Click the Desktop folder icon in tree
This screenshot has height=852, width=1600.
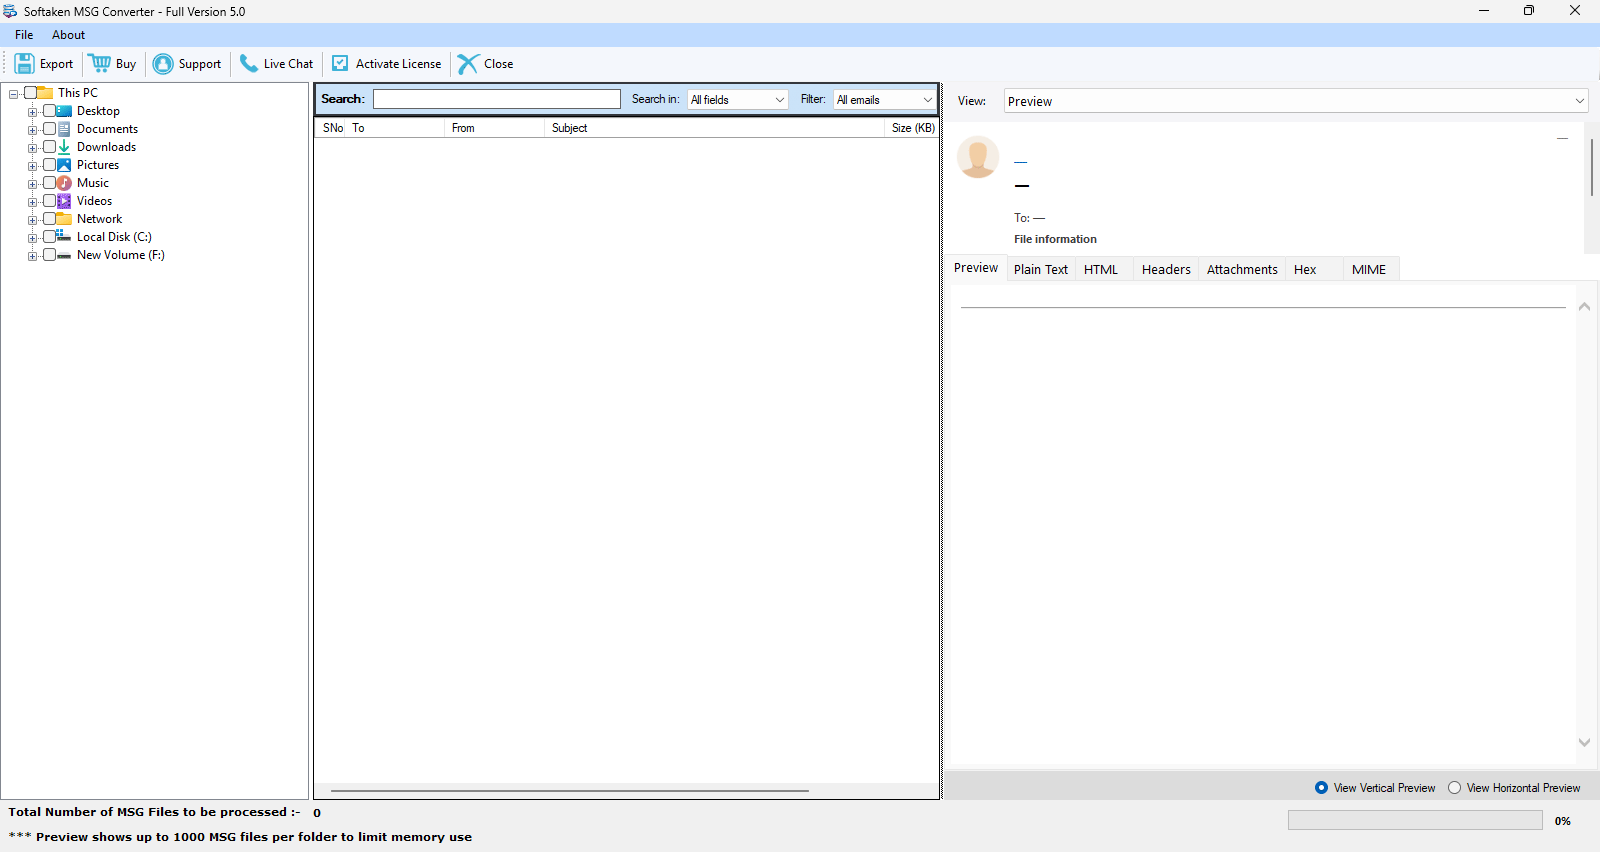[64, 111]
